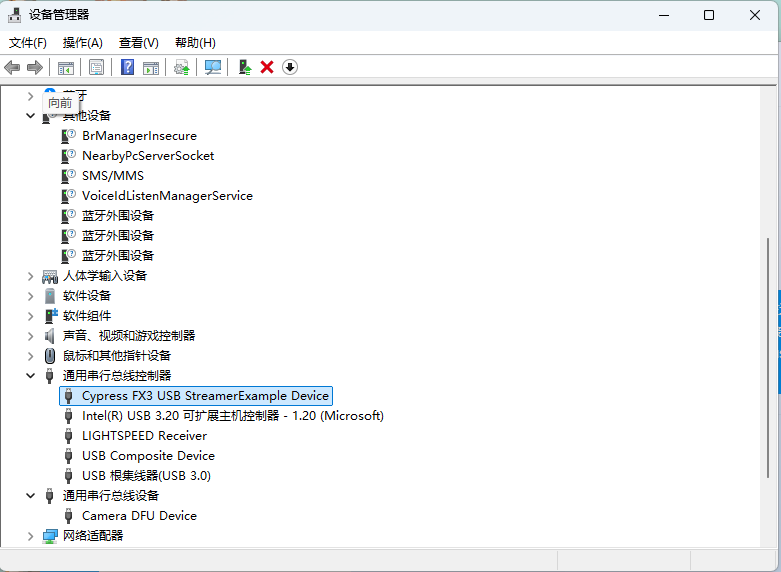Click the SMS/MMS unknown device icon
The image size is (781, 572).
[x=68, y=175]
